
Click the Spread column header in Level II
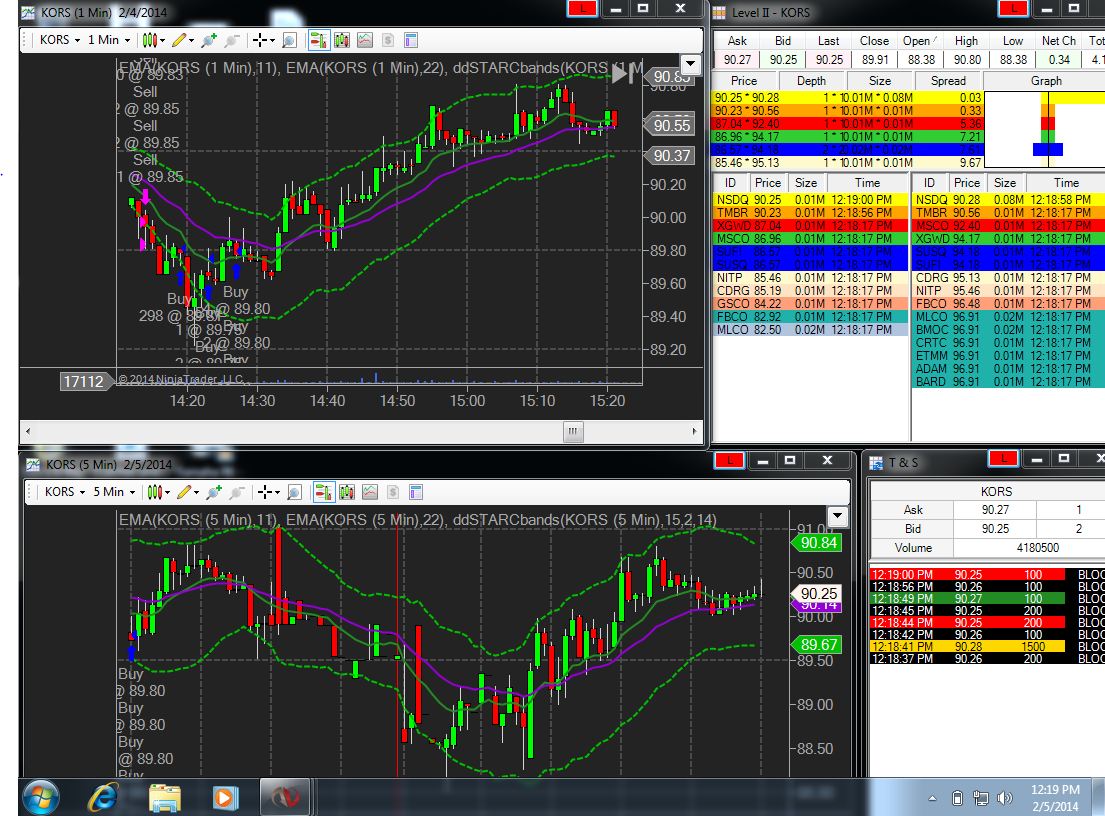point(948,81)
